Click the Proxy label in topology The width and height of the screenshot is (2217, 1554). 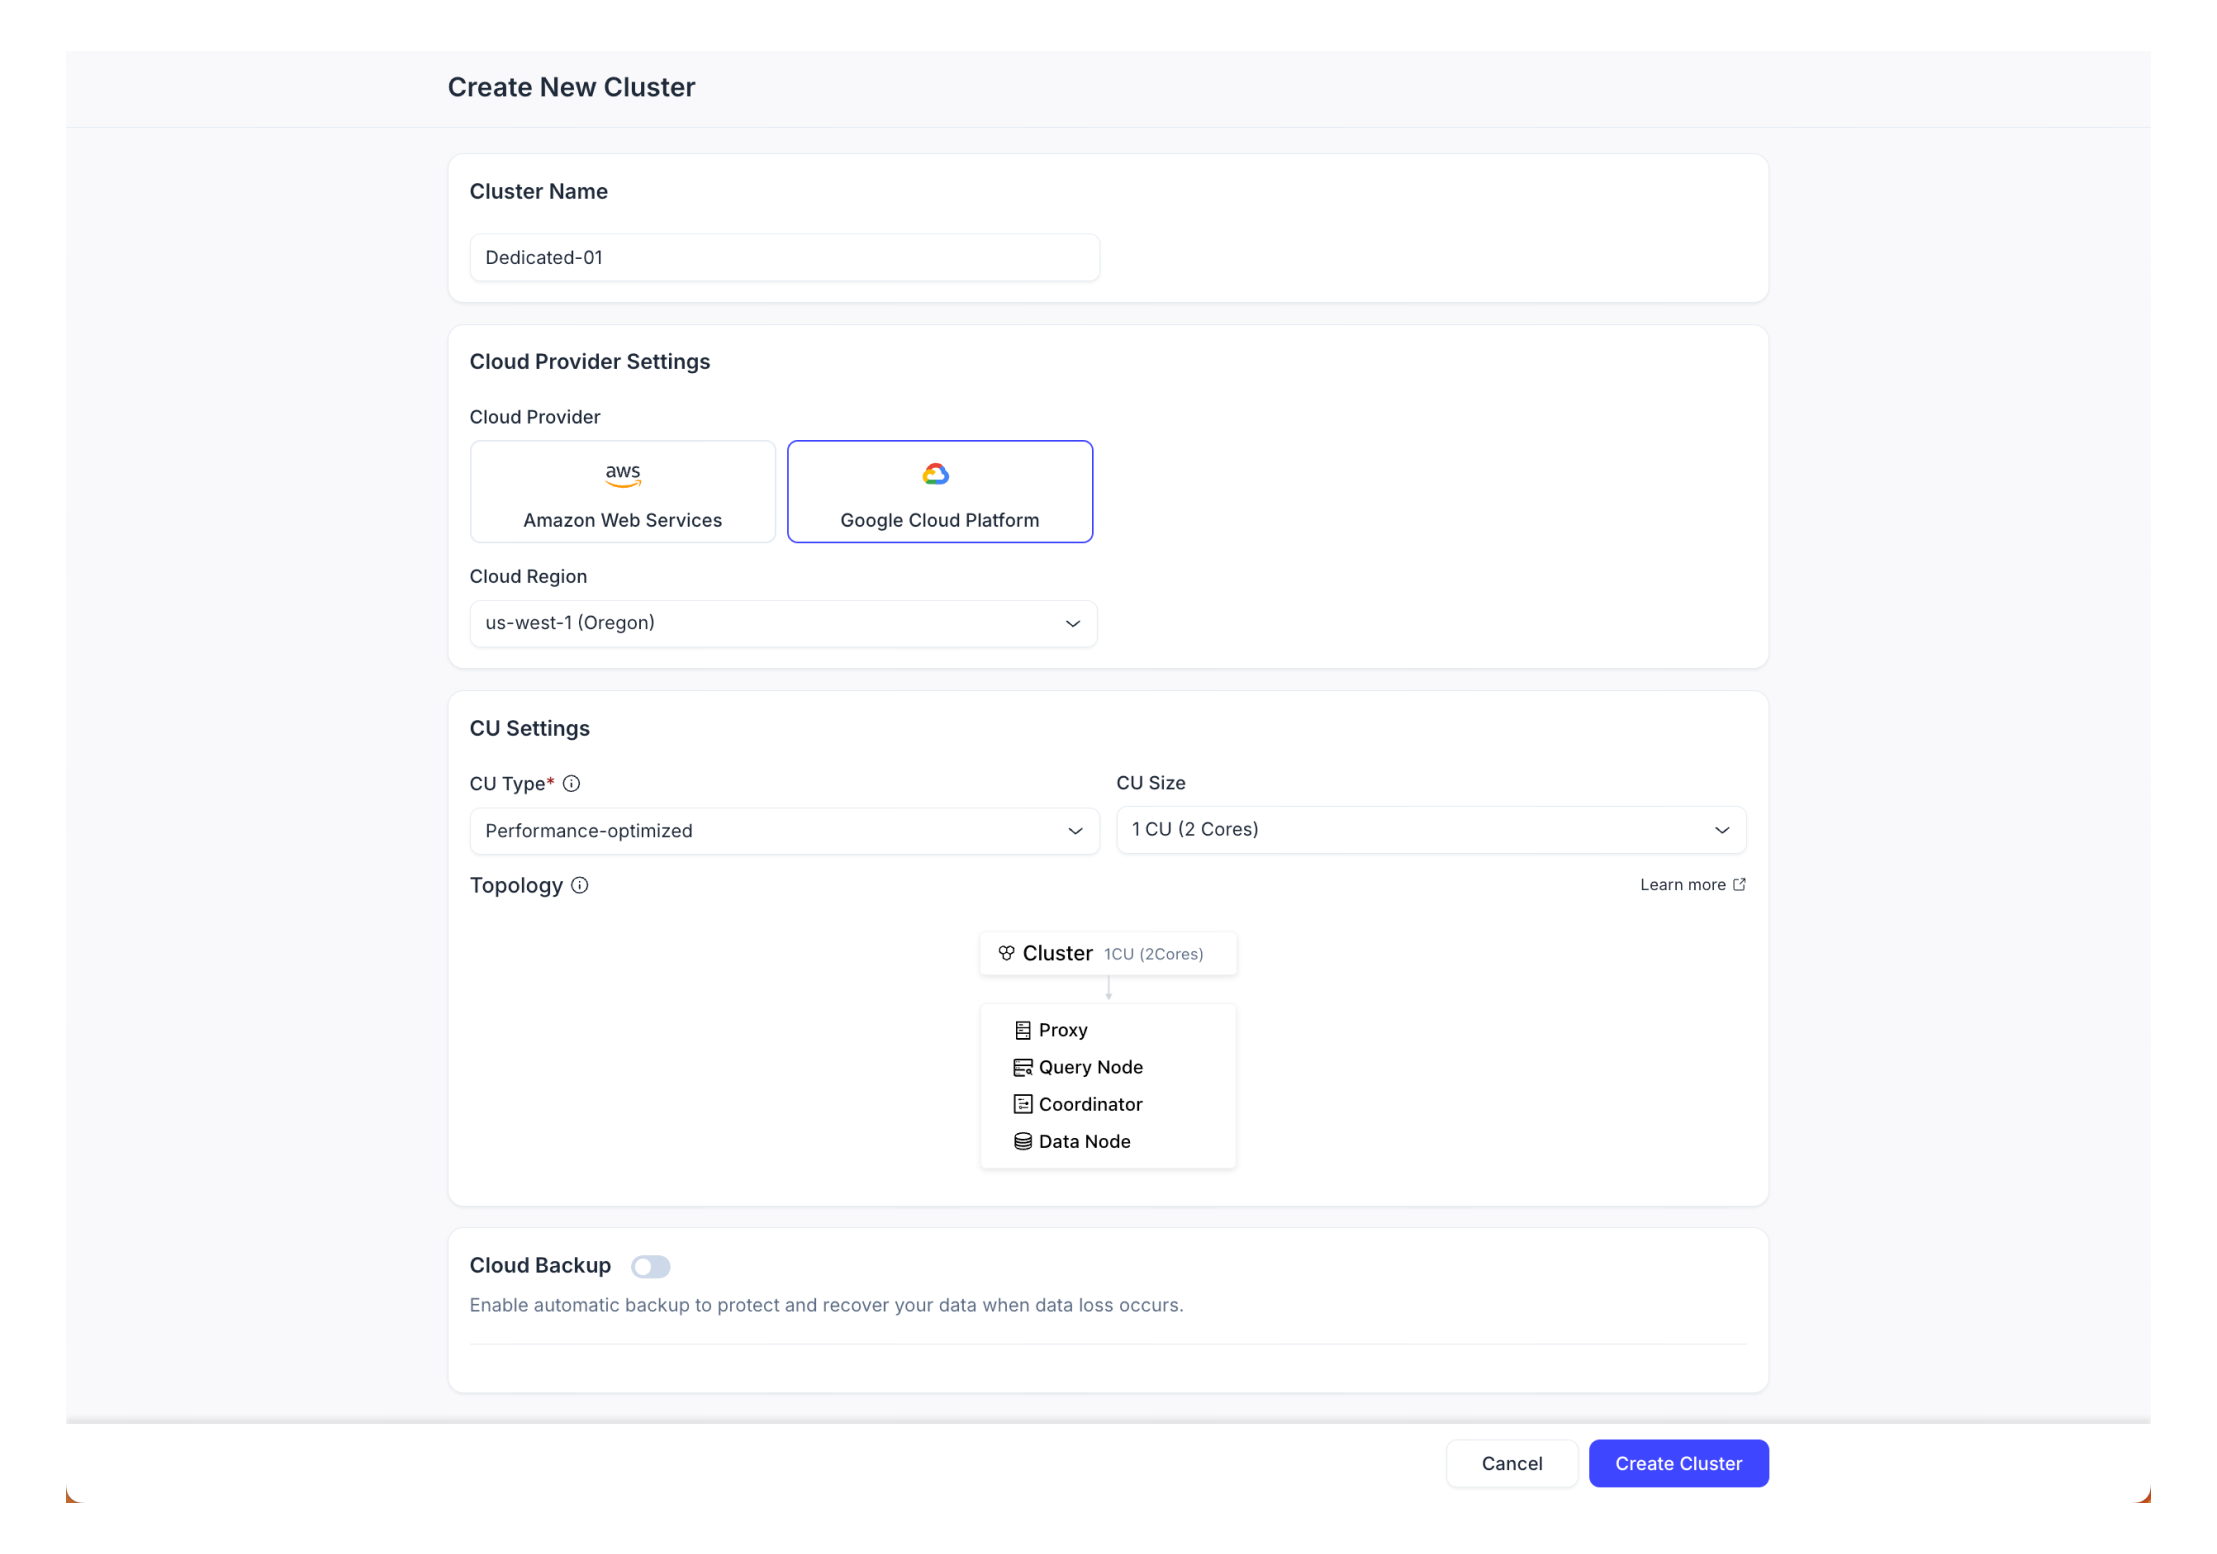tap(1062, 1030)
